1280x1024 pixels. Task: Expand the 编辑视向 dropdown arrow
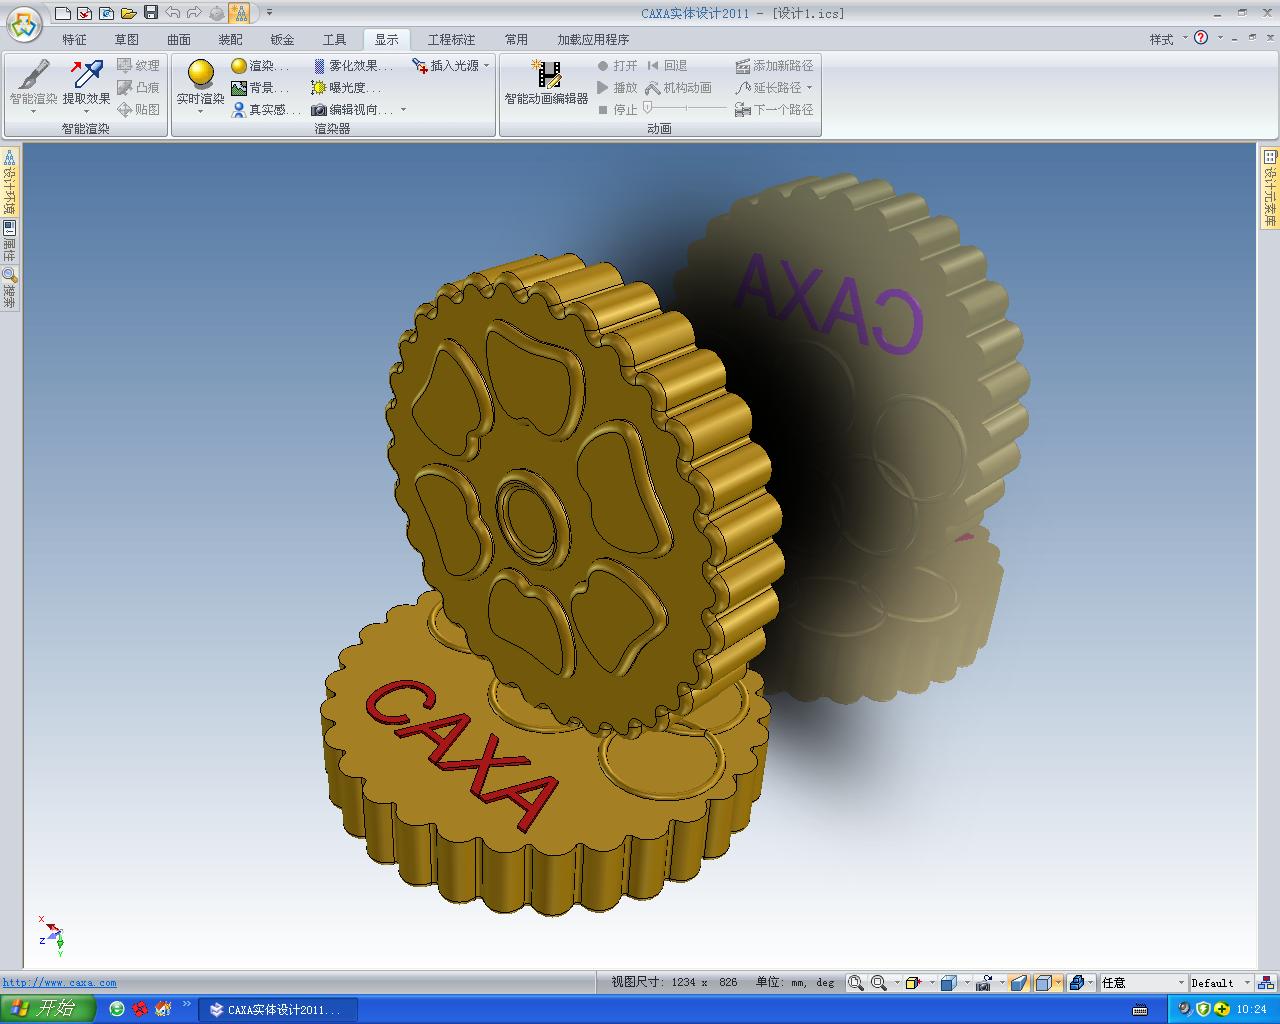pos(404,110)
